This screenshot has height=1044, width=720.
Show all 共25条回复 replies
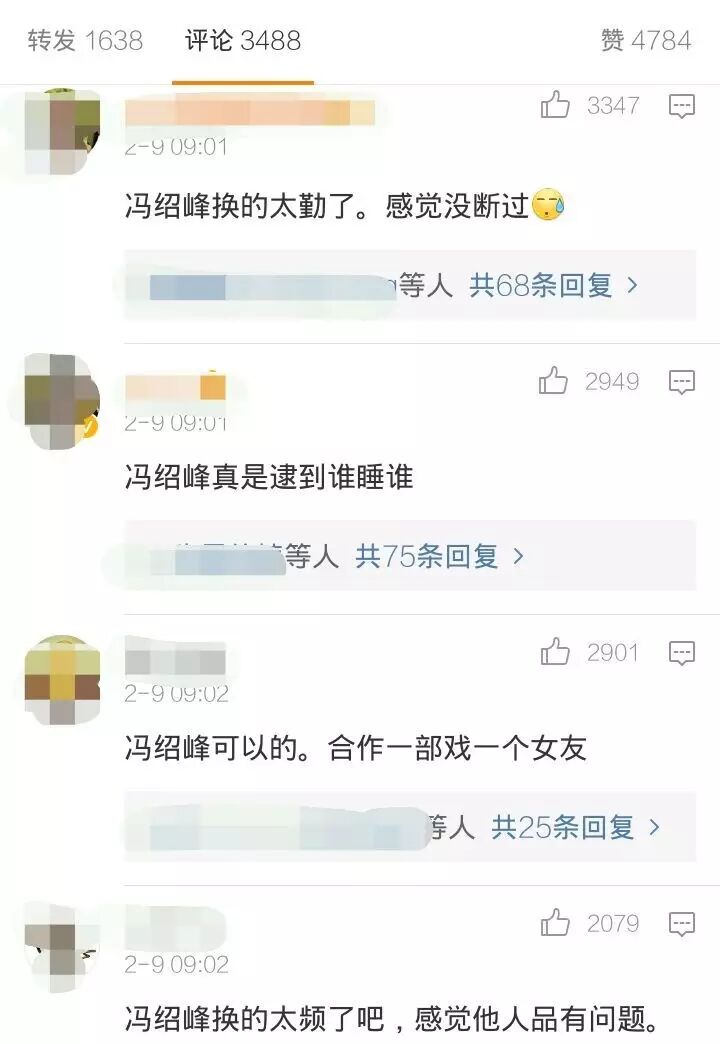click(x=575, y=827)
